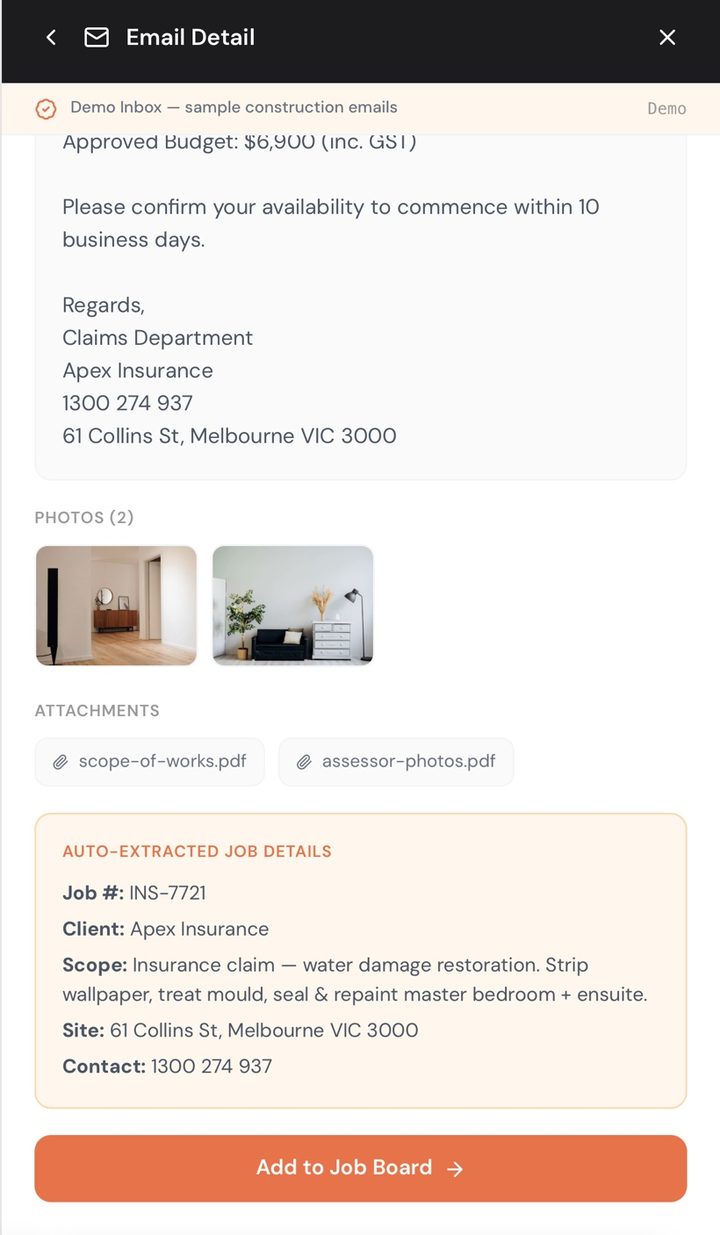Image resolution: width=720 pixels, height=1235 pixels.
Task: Click the email signature phone number 1300 274 937
Action: point(128,403)
